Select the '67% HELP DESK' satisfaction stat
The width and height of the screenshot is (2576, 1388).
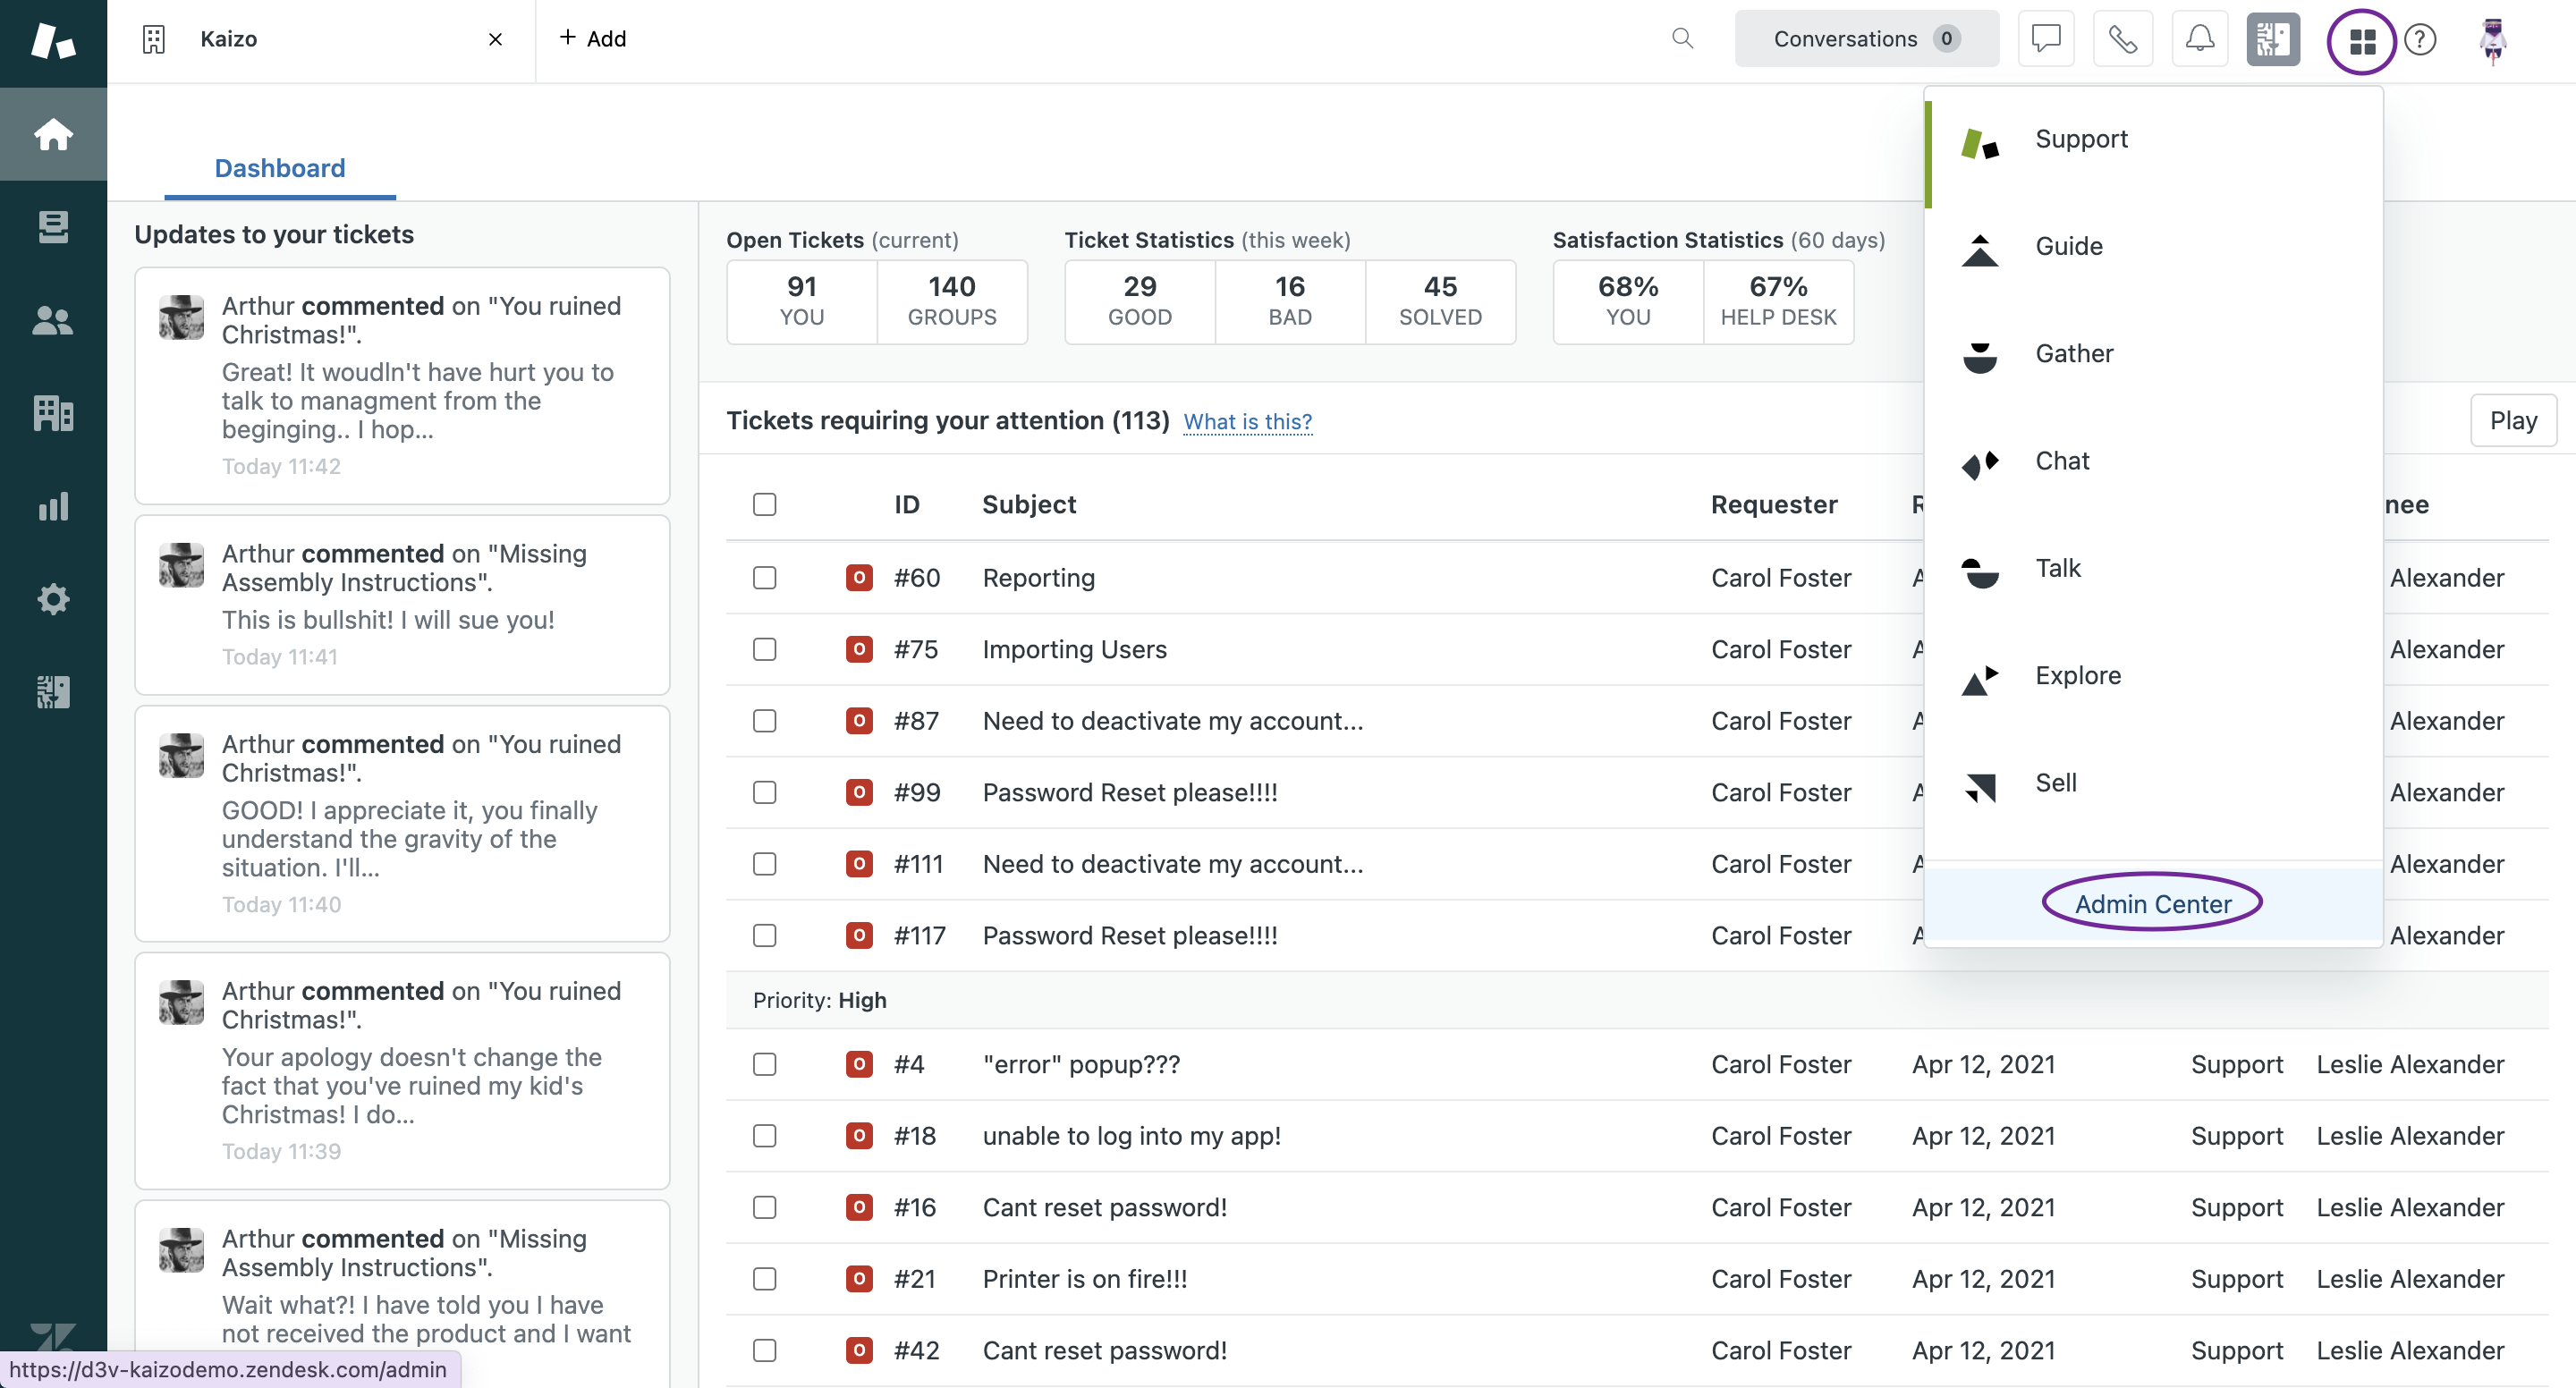(1778, 302)
